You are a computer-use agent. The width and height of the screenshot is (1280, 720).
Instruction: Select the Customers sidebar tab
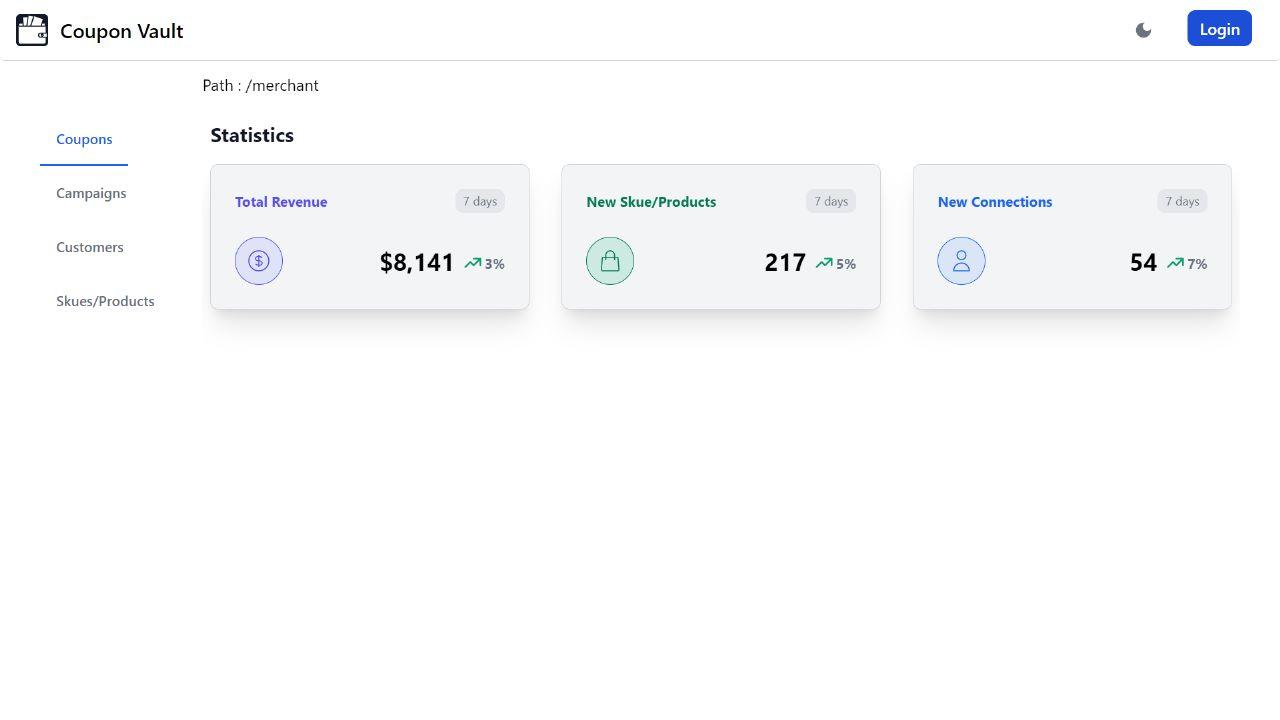pos(90,247)
